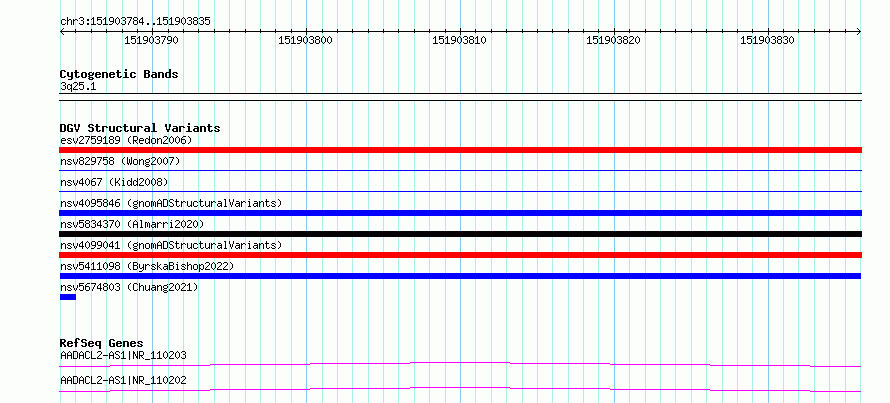Viewport: 890px width, 403px height.
Task: Click ruler position 151903830
Action: [767, 40]
